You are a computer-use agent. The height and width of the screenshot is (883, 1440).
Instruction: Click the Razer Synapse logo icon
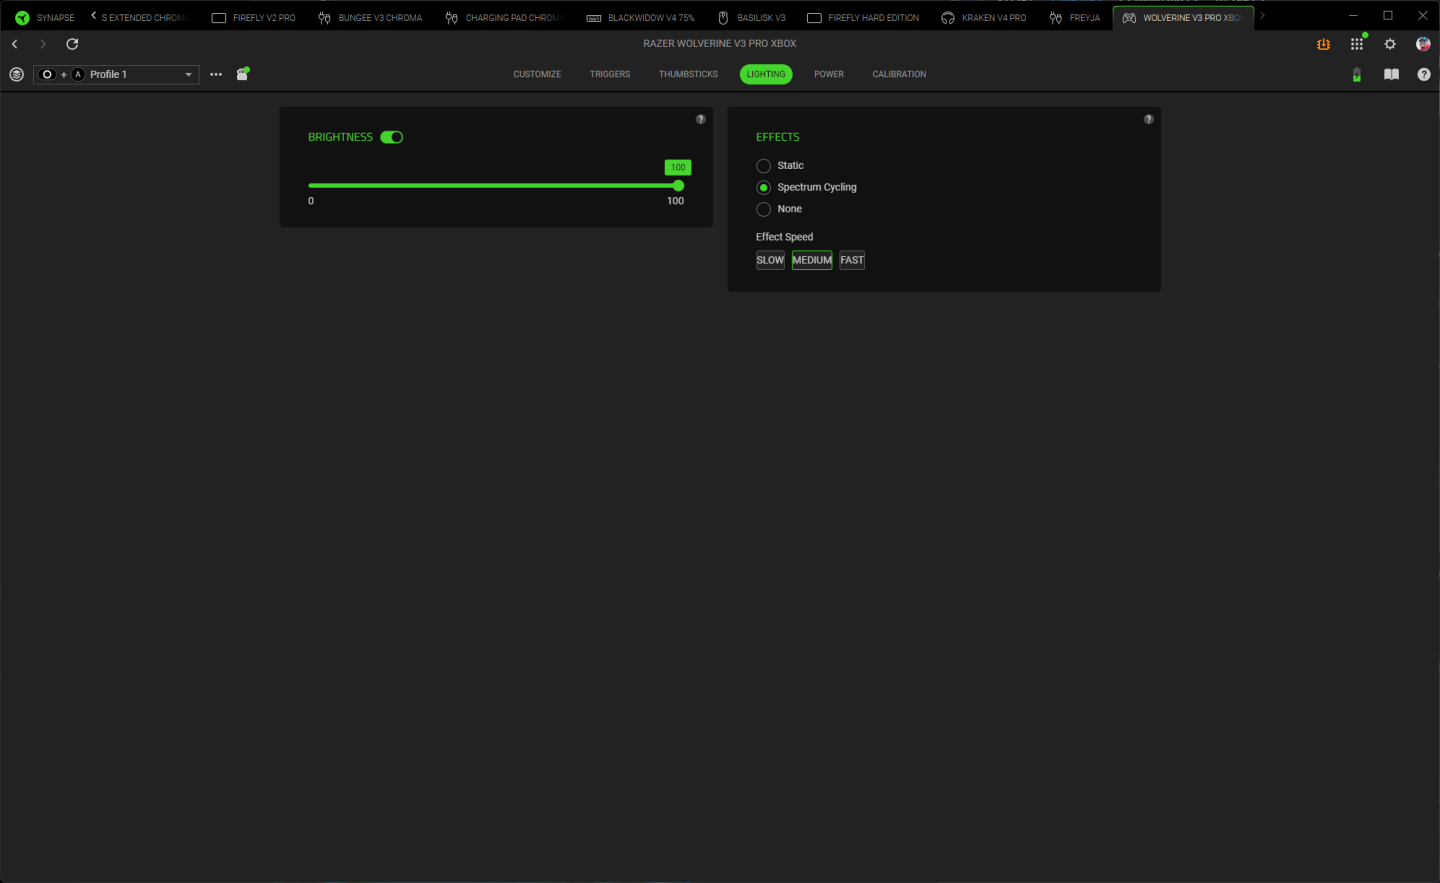[x=22, y=17]
